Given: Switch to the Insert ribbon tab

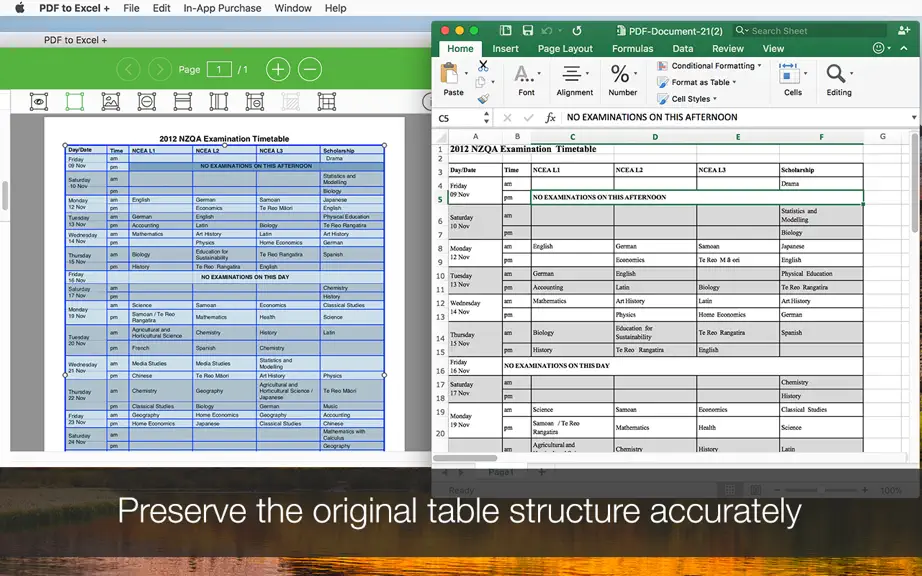Looking at the screenshot, I should click(x=506, y=49).
